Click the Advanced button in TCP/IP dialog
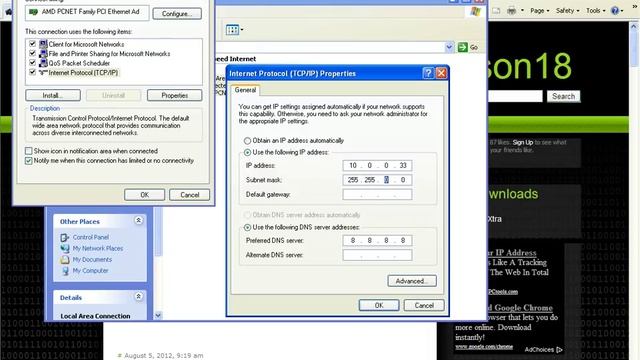 coord(412,281)
